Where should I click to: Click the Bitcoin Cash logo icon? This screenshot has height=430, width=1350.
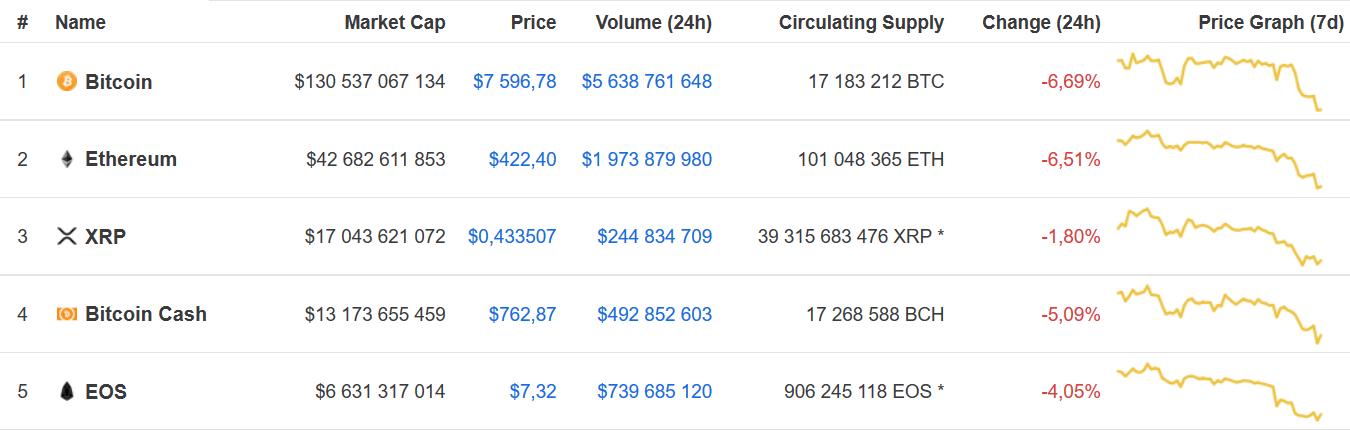pyautogui.click(x=67, y=314)
